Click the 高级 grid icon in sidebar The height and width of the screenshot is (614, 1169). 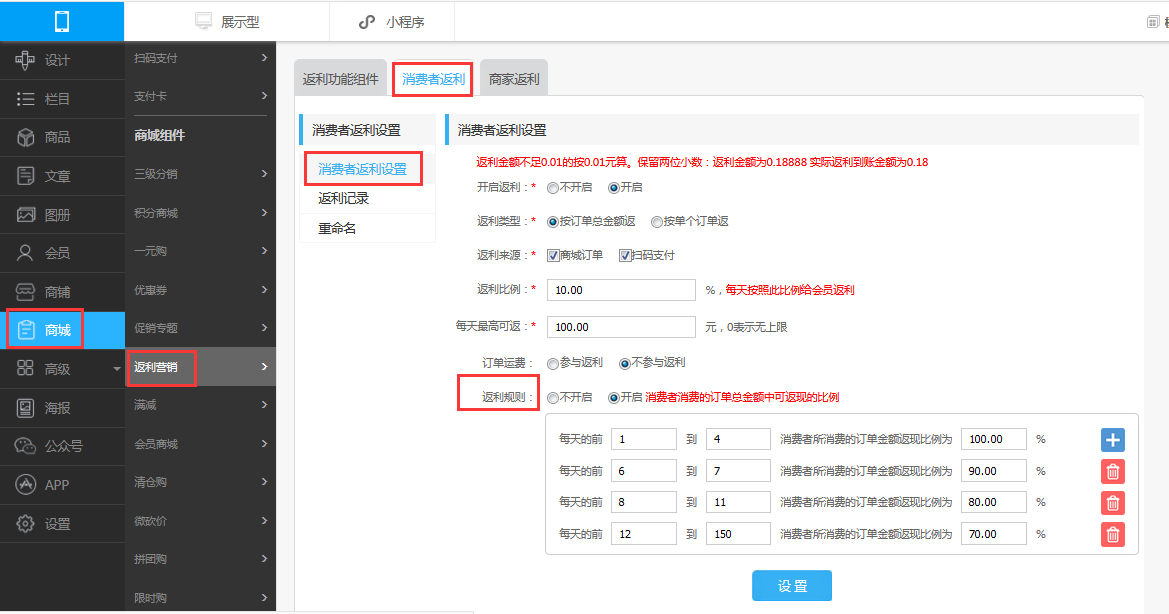click(25, 368)
